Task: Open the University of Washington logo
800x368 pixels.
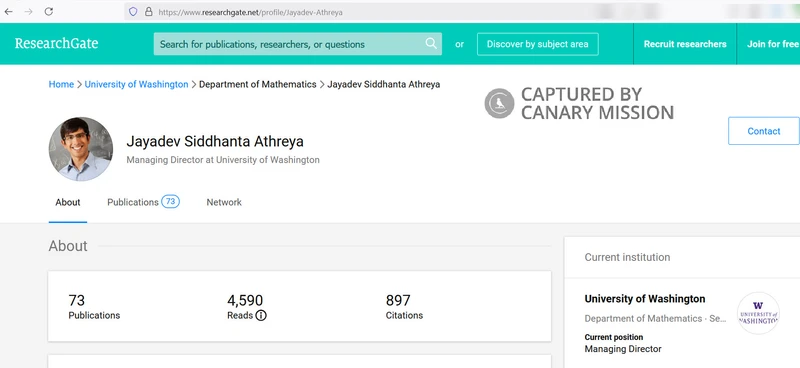Action: (758, 313)
